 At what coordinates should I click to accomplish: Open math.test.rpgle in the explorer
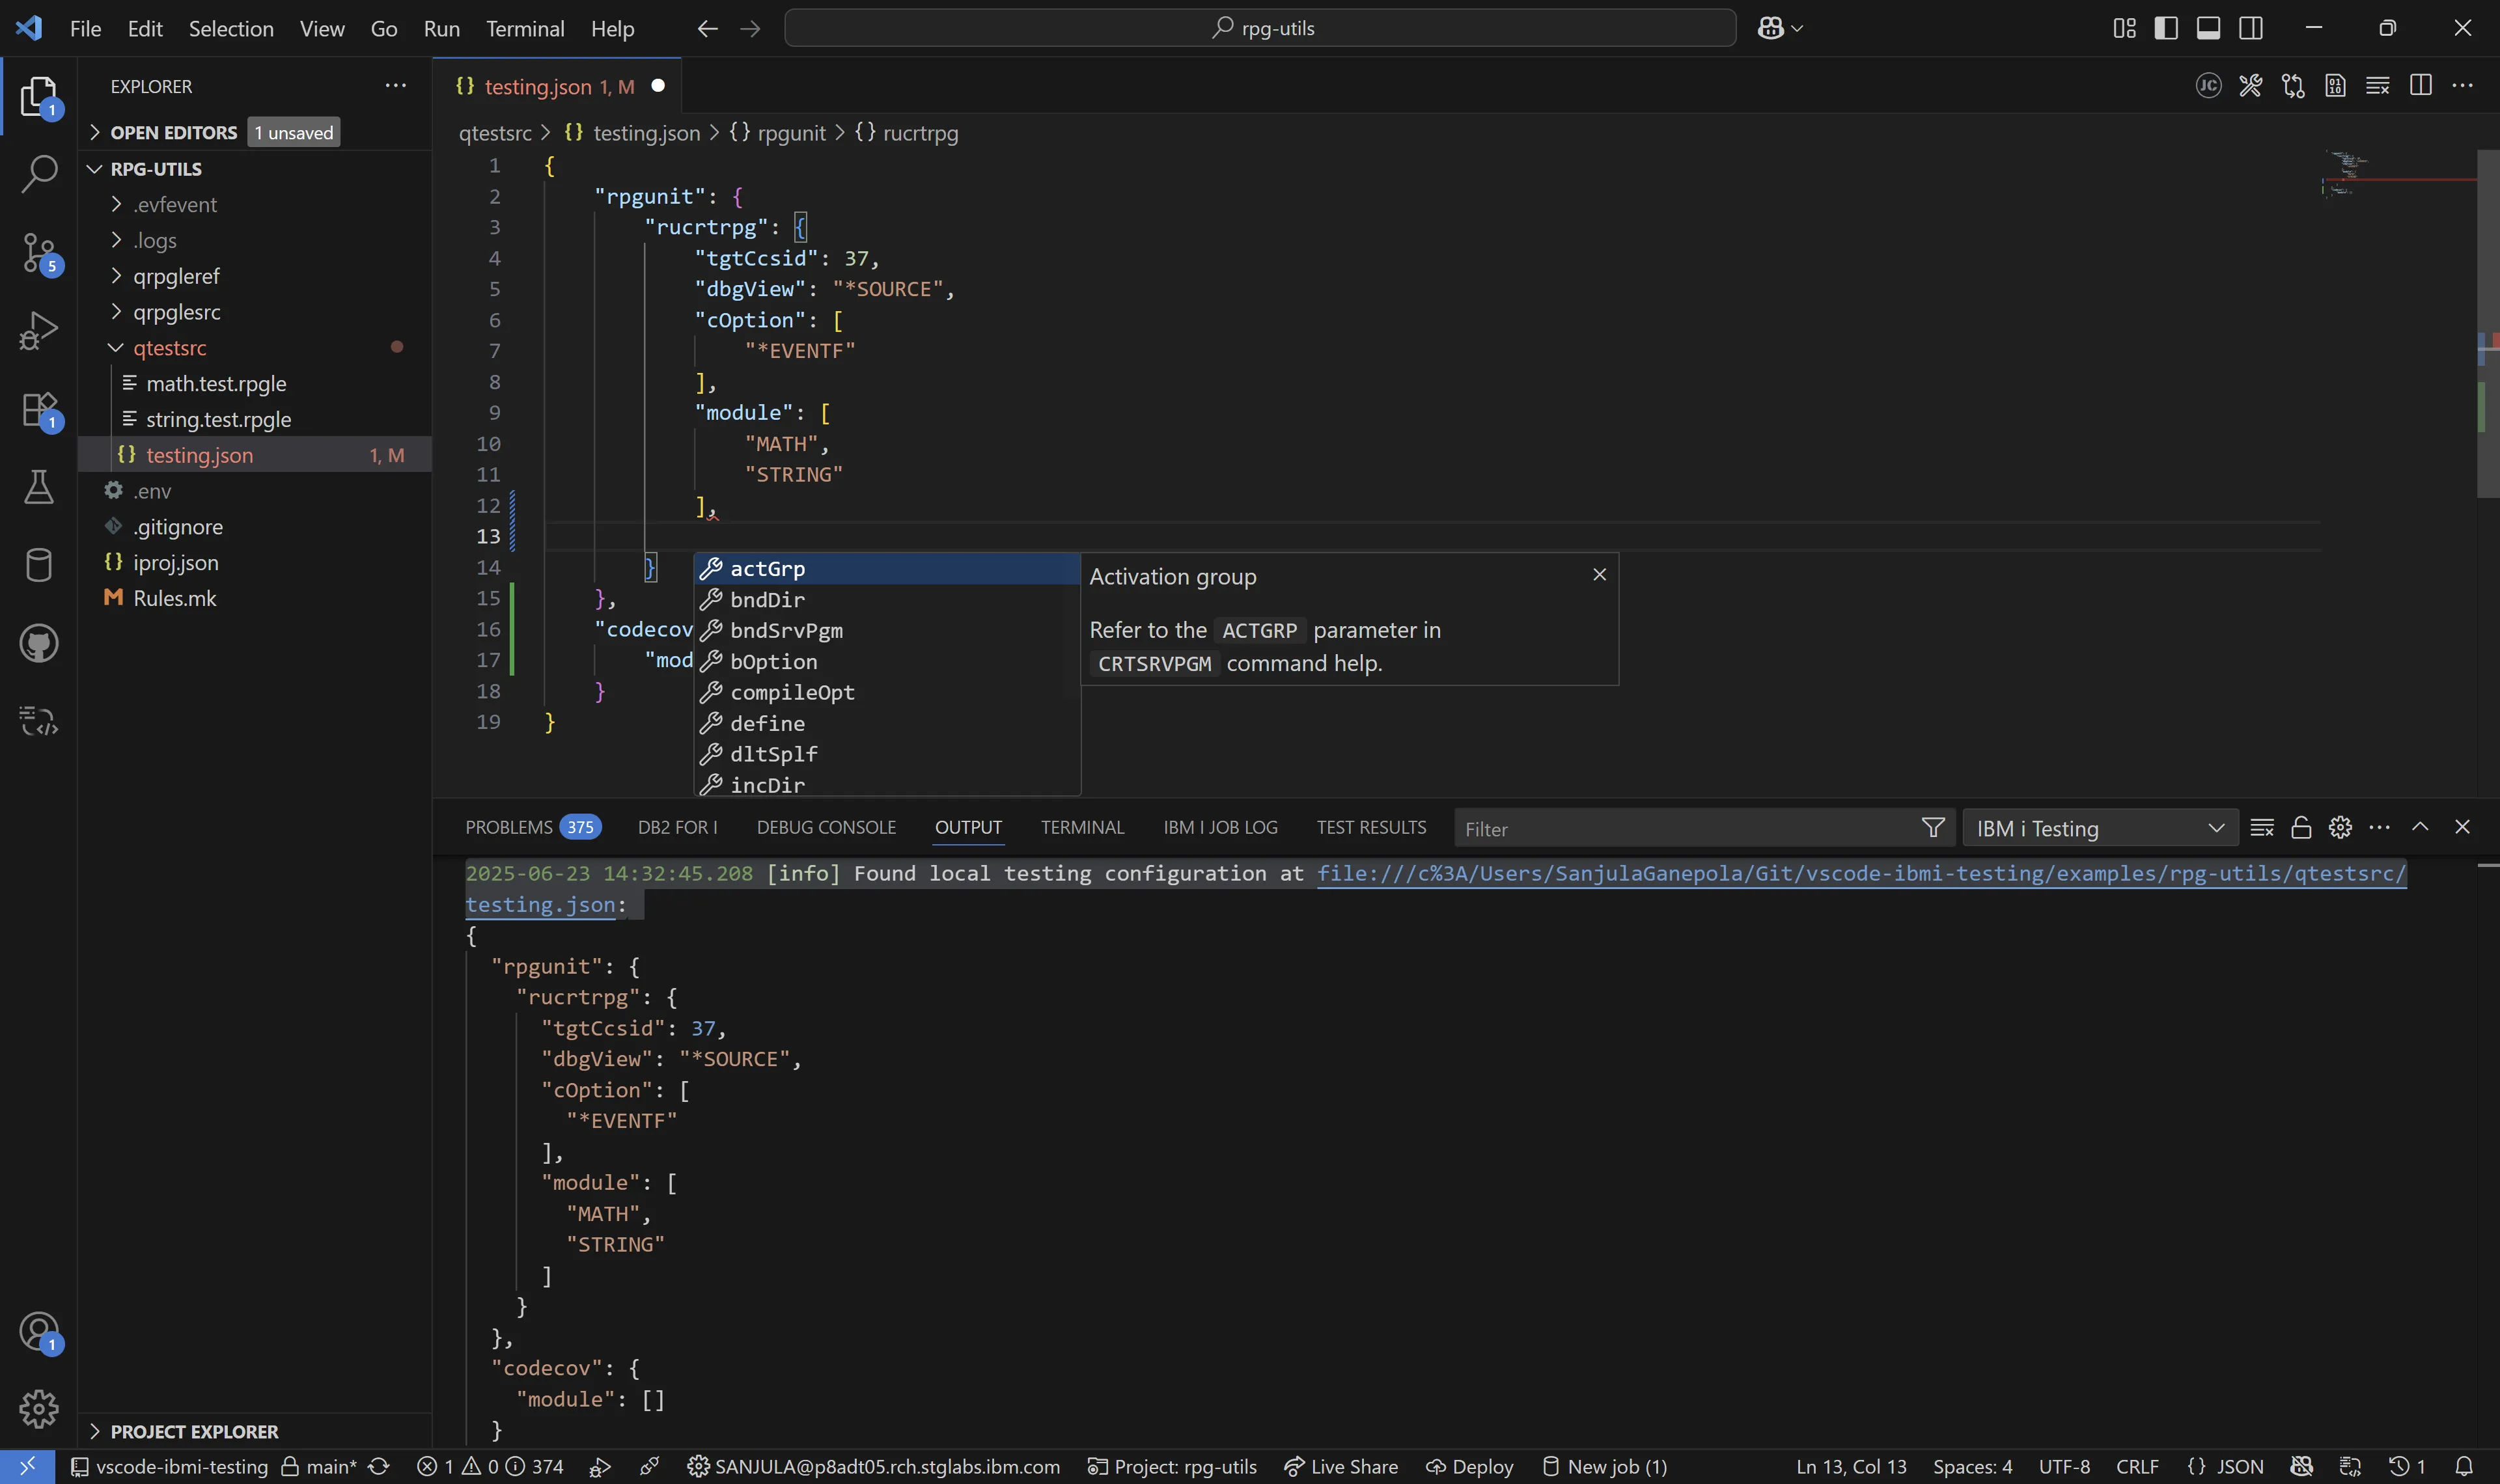[216, 383]
